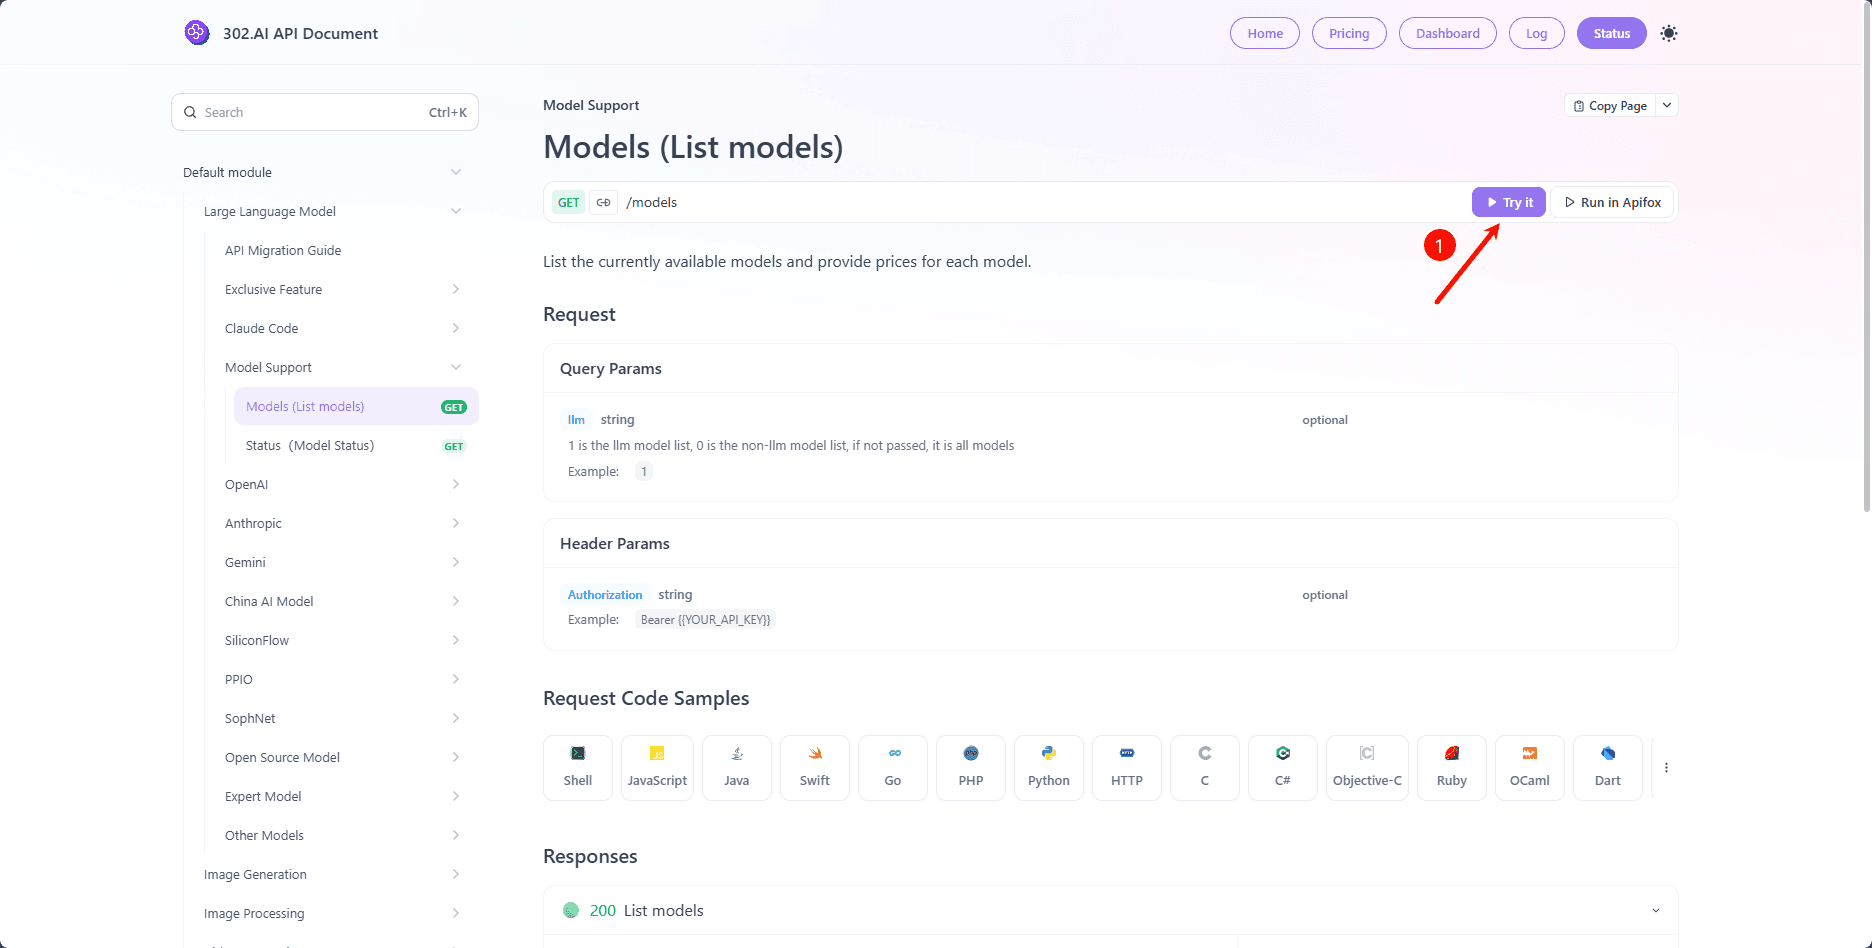Open the Copy Page dropdown arrow
This screenshot has width=1872, height=948.
click(x=1666, y=105)
